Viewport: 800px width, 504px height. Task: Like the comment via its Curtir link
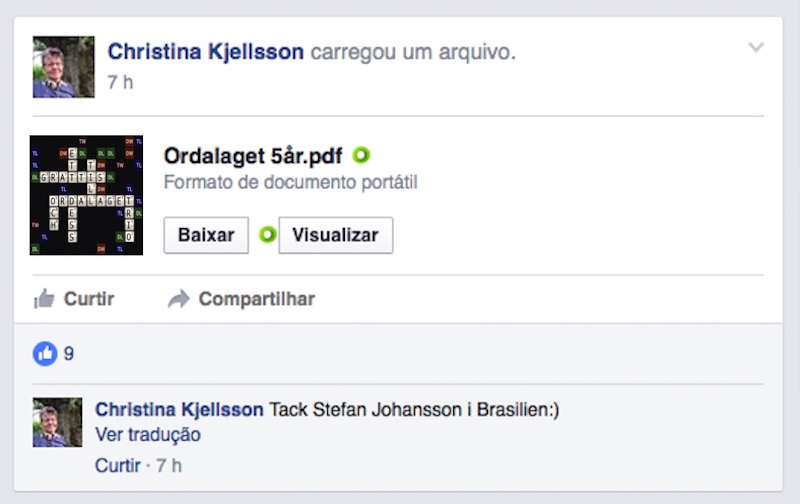(x=115, y=465)
